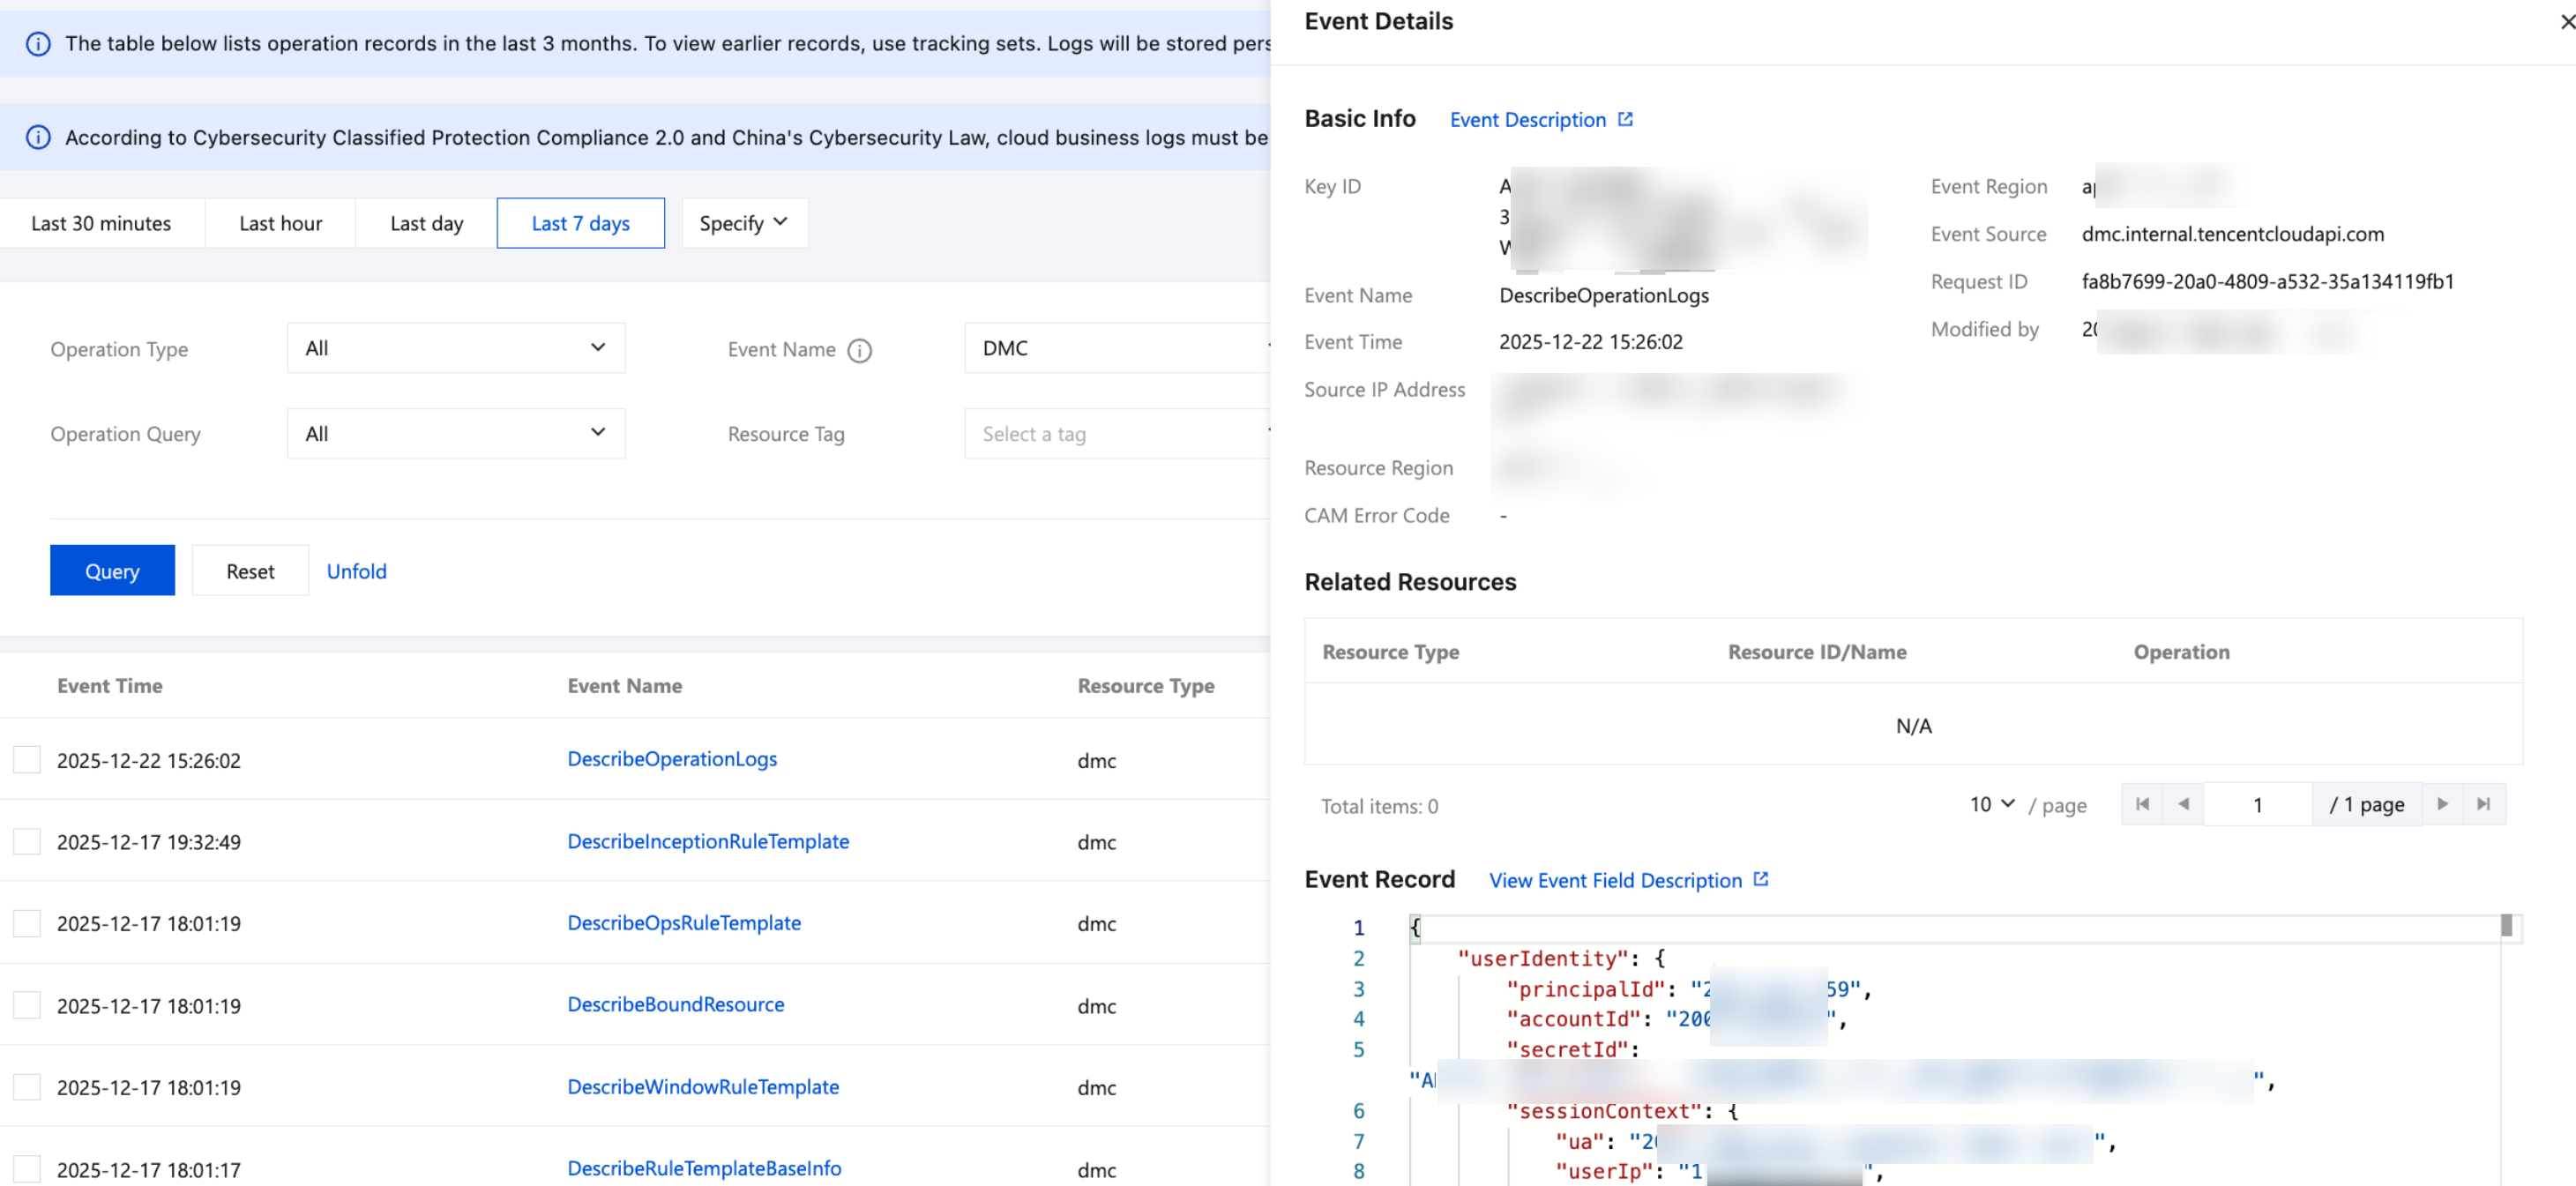Image resolution: width=2576 pixels, height=1186 pixels.
Task: Open the Operation Type dropdown
Action: pyautogui.click(x=456, y=348)
